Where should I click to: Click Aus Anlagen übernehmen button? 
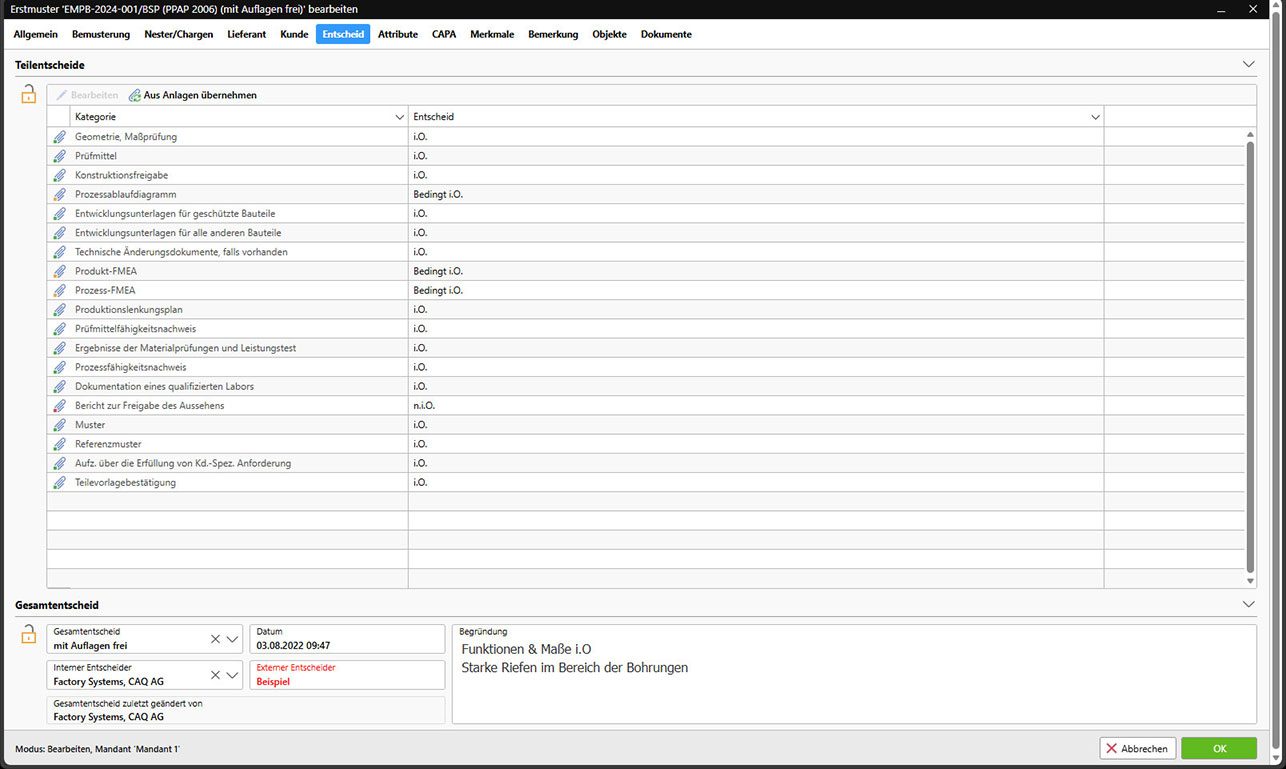coord(193,95)
